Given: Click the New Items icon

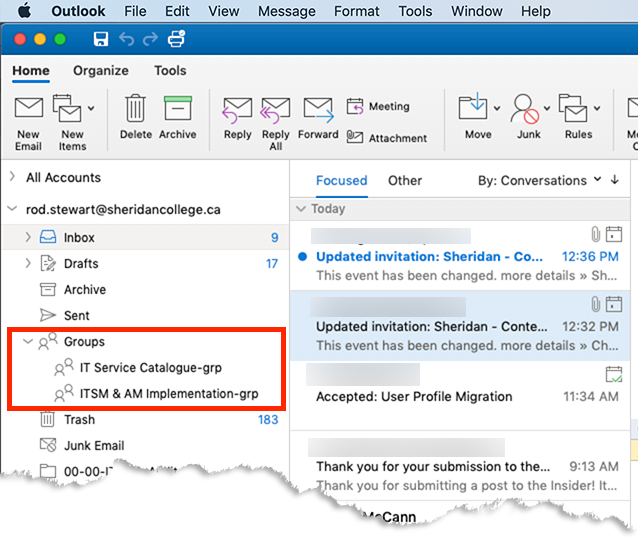Looking at the screenshot, I should tap(67, 109).
